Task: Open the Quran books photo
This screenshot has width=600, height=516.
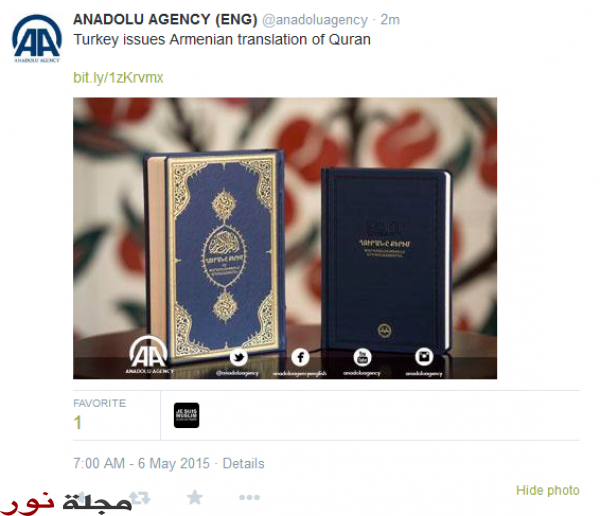Action: coord(285,238)
